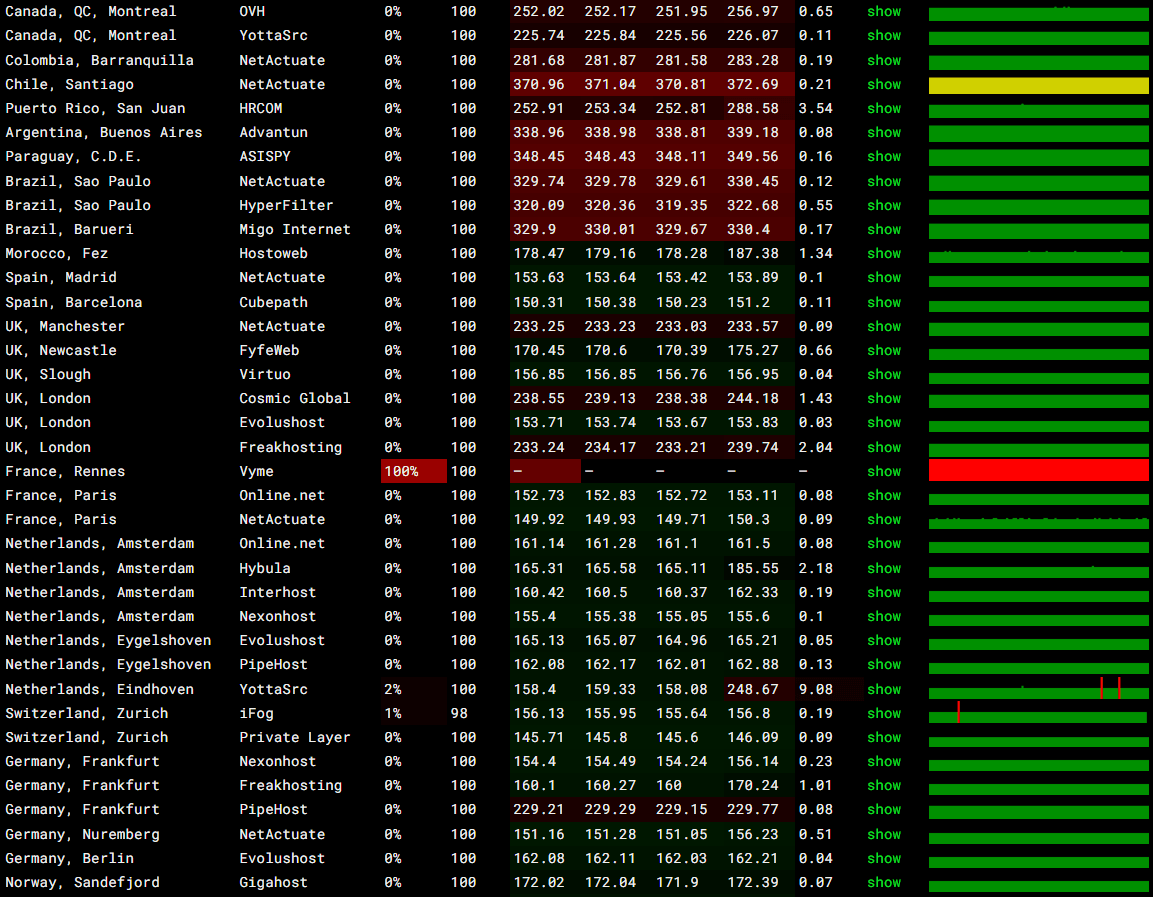Click 'Private Layer' provider name
The height and width of the screenshot is (897, 1153).
[x=295, y=737]
